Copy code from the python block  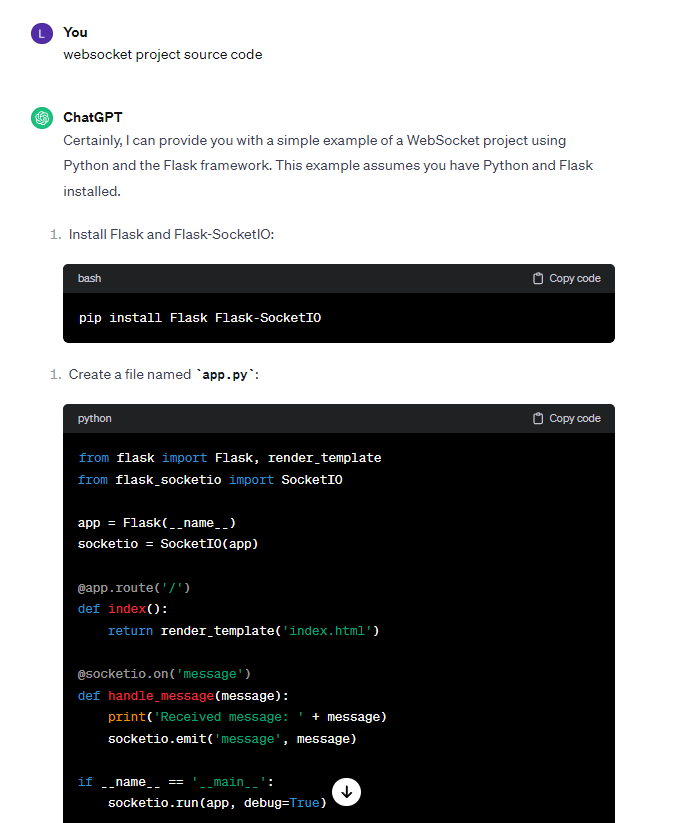(566, 418)
